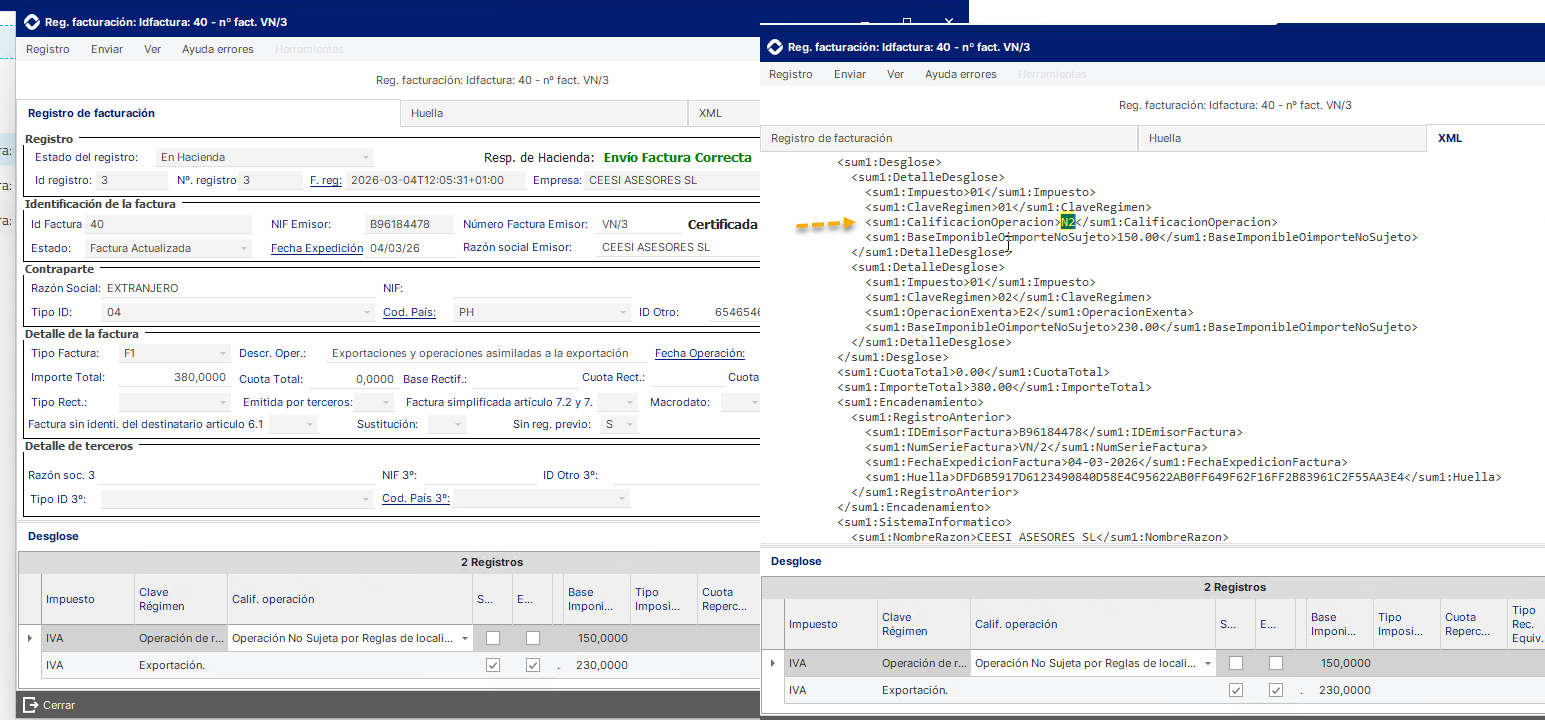Screen dimensions: 1545x720
Task: Select Registro de facturación tab in the right window
Action: (949, 138)
